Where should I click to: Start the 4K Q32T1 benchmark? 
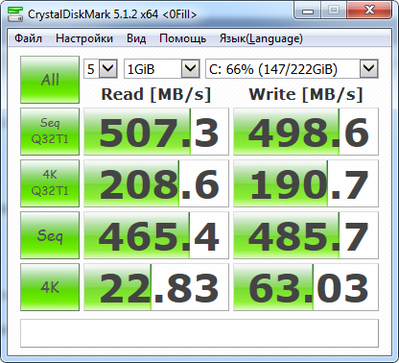click(50, 183)
